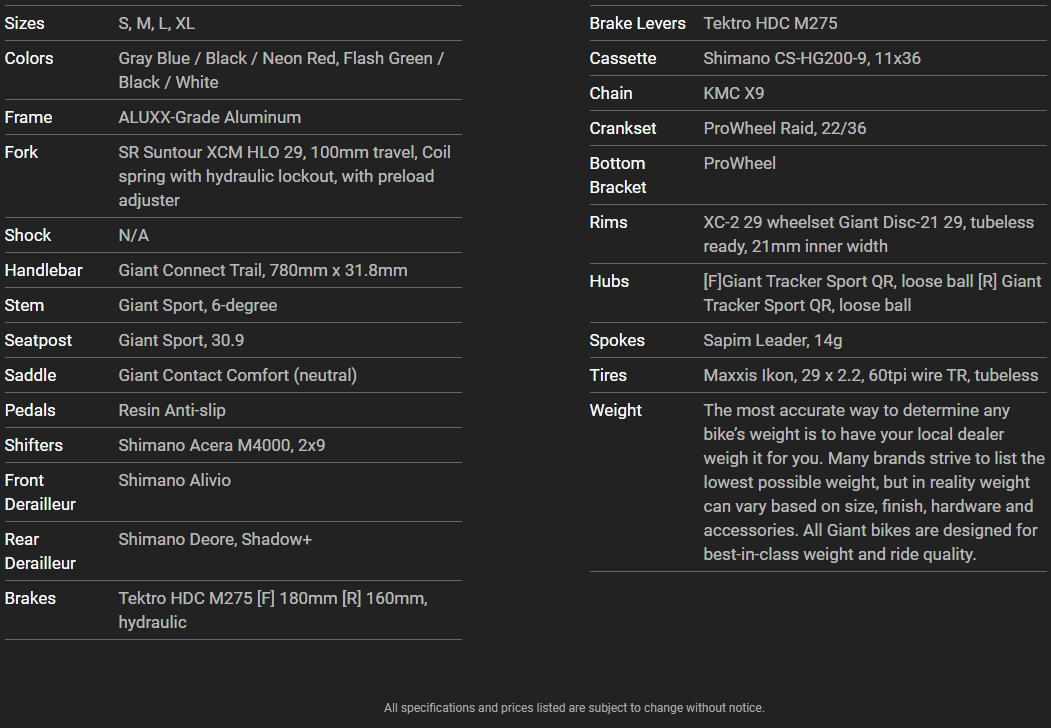Click the 'SR Suntour XCM HLO 29' fork description
The image size is (1051, 728).
[210, 152]
